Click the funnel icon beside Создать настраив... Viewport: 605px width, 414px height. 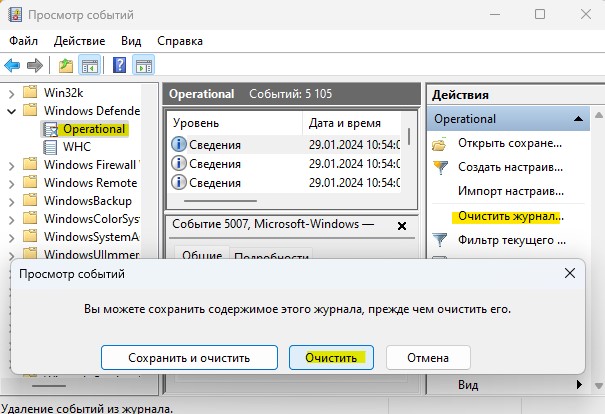click(440, 167)
